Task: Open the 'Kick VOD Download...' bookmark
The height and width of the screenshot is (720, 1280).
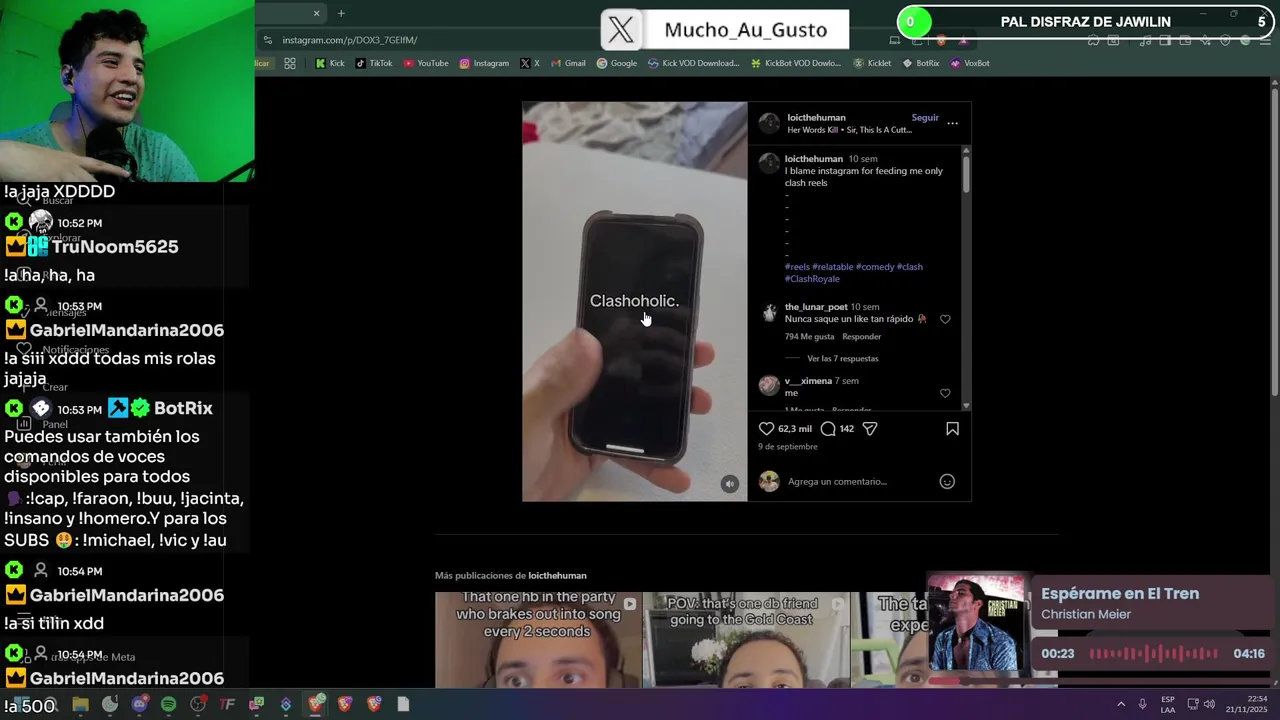Action: (694, 63)
